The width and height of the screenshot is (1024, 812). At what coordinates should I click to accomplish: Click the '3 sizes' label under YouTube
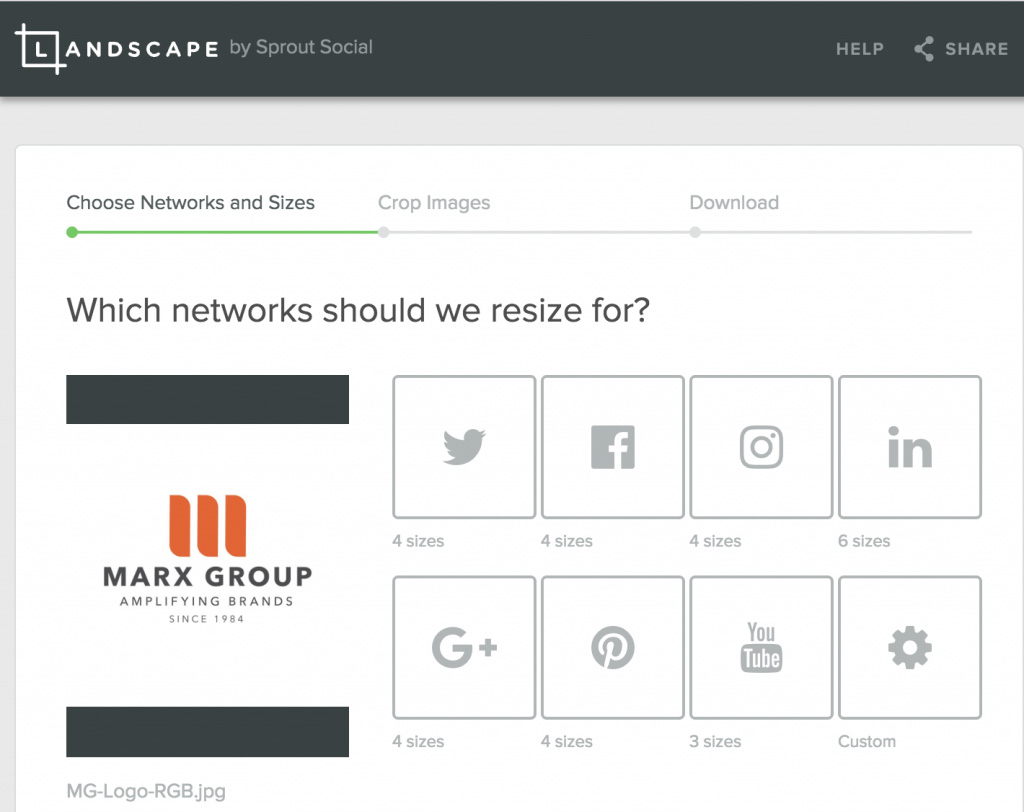[715, 741]
